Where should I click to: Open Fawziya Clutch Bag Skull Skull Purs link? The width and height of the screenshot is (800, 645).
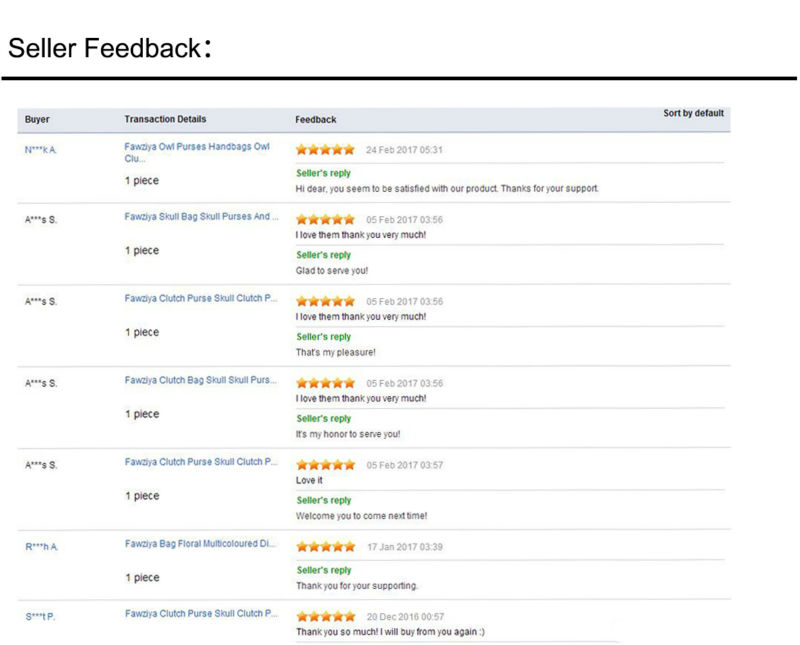point(201,380)
